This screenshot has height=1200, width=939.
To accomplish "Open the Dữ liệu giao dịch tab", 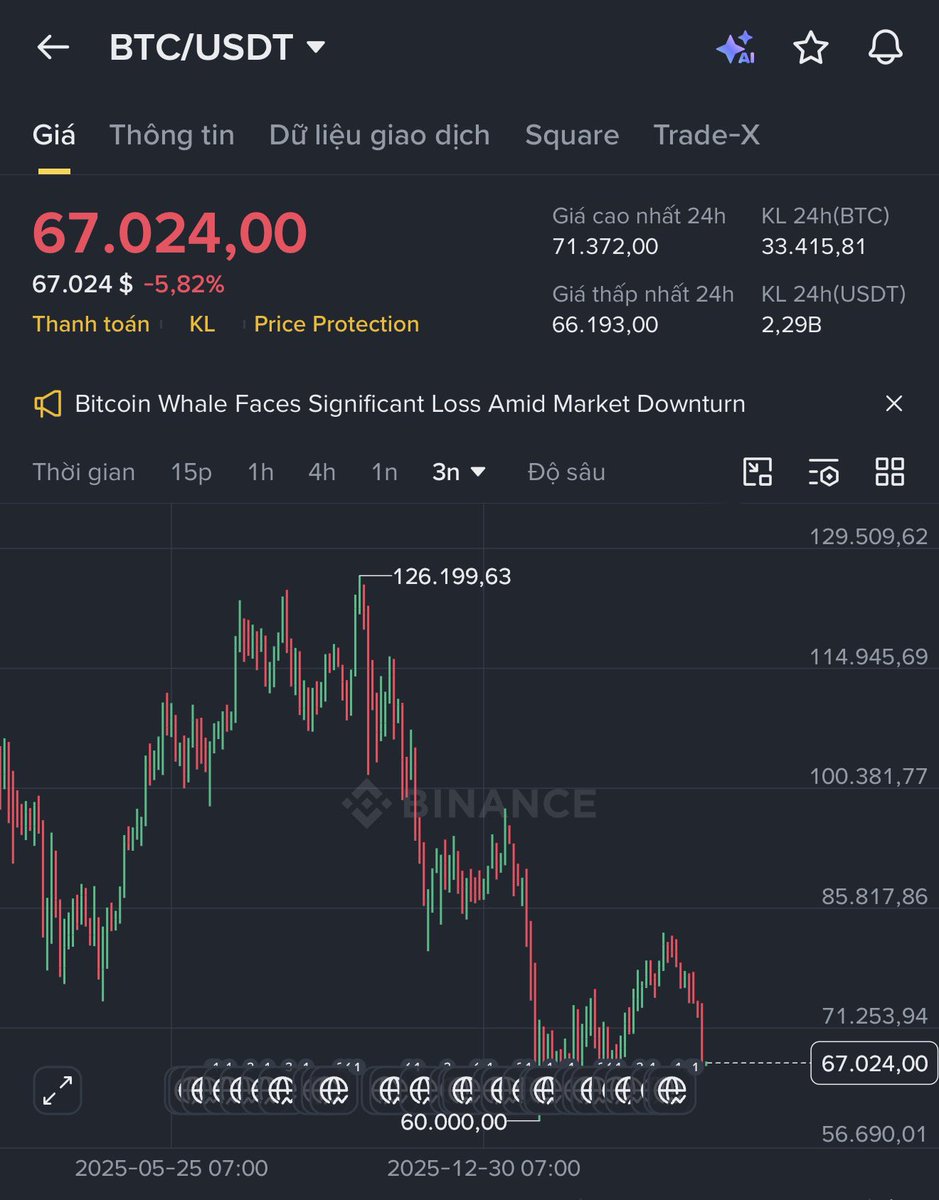I will point(380,135).
